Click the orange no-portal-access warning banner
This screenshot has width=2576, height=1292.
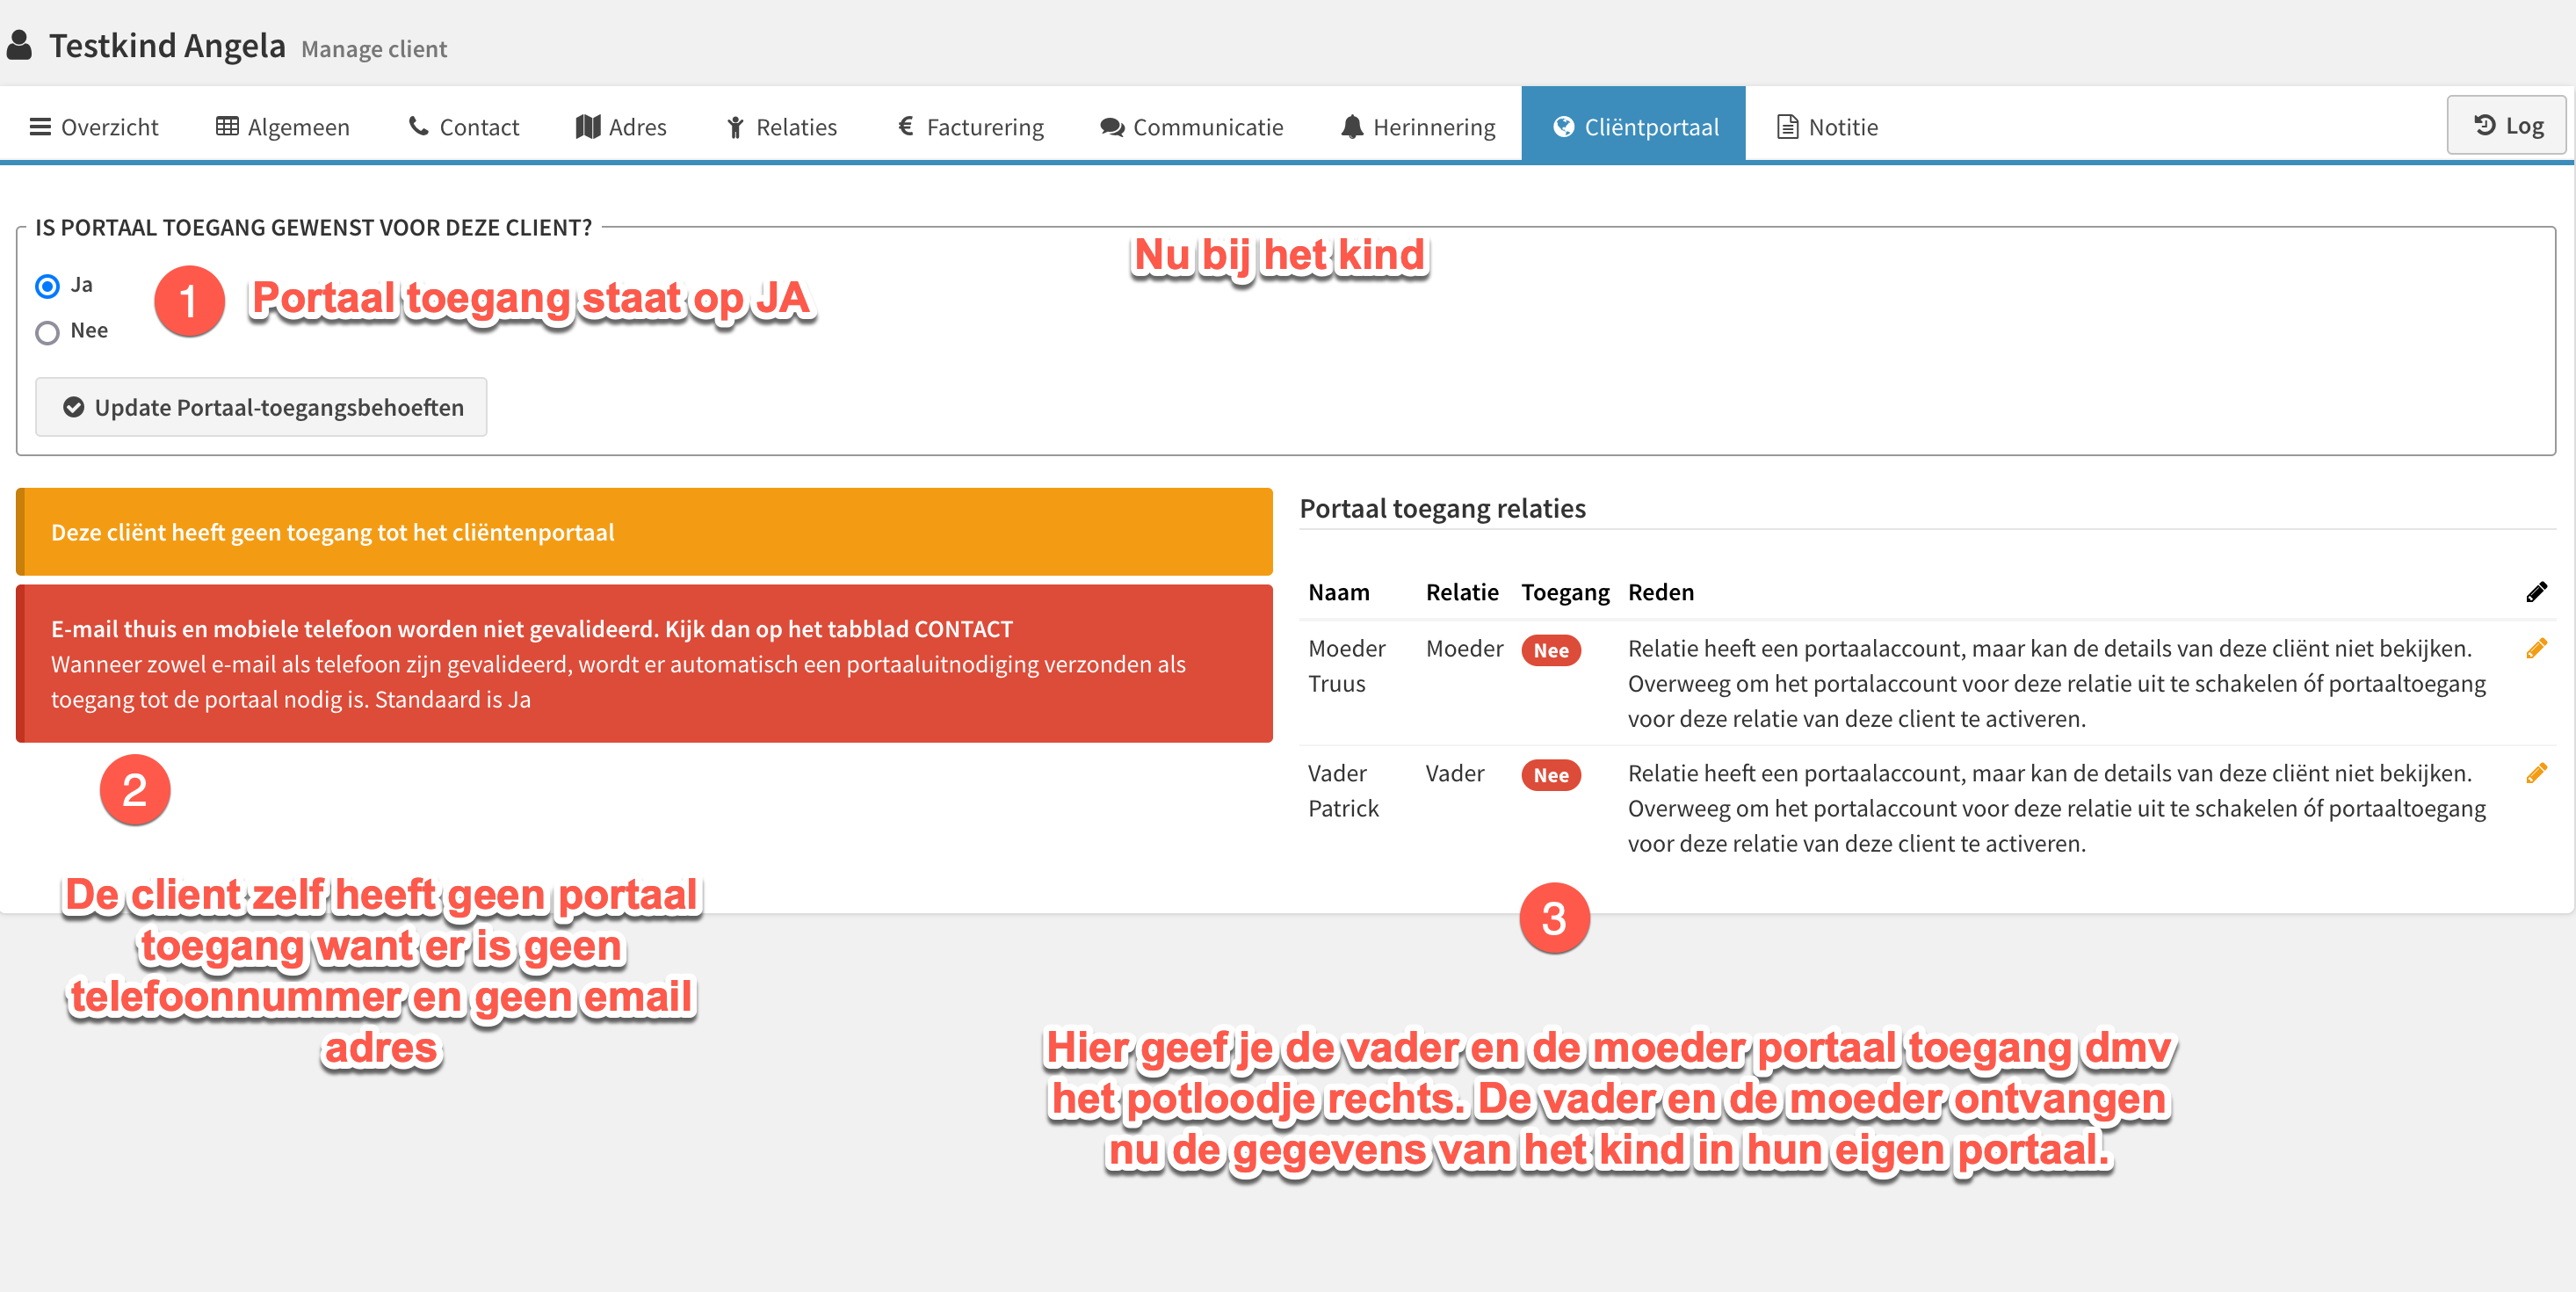644,532
